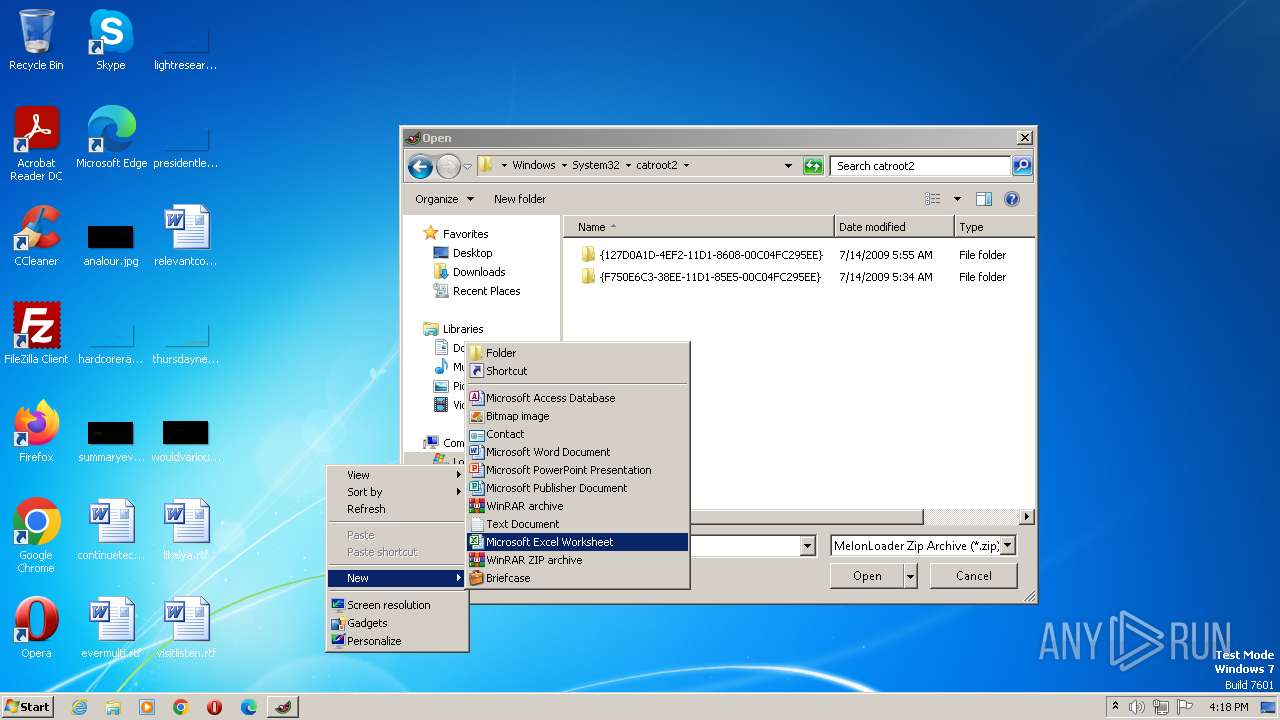Expand the recent pages dropdown arrow
This screenshot has height=720, width=1280.
467,166
